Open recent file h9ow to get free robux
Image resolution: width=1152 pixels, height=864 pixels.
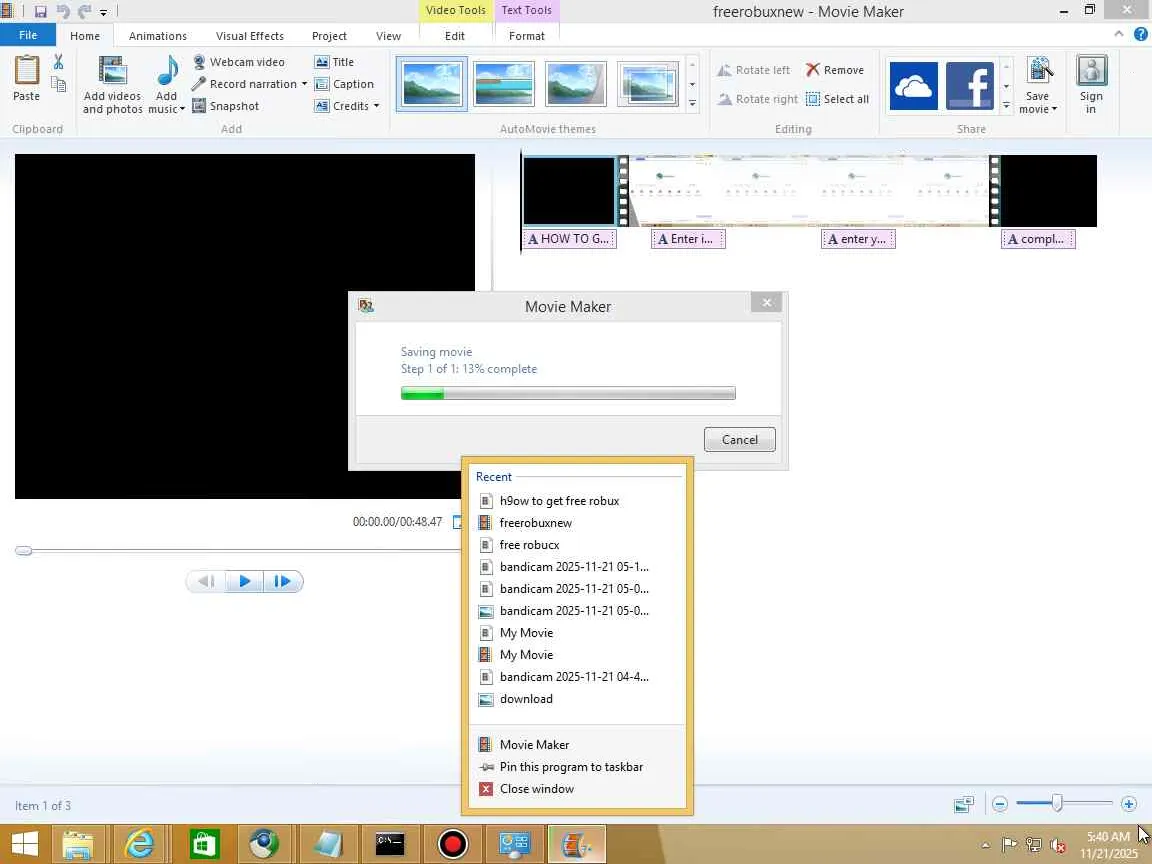[x=577, y=500]
